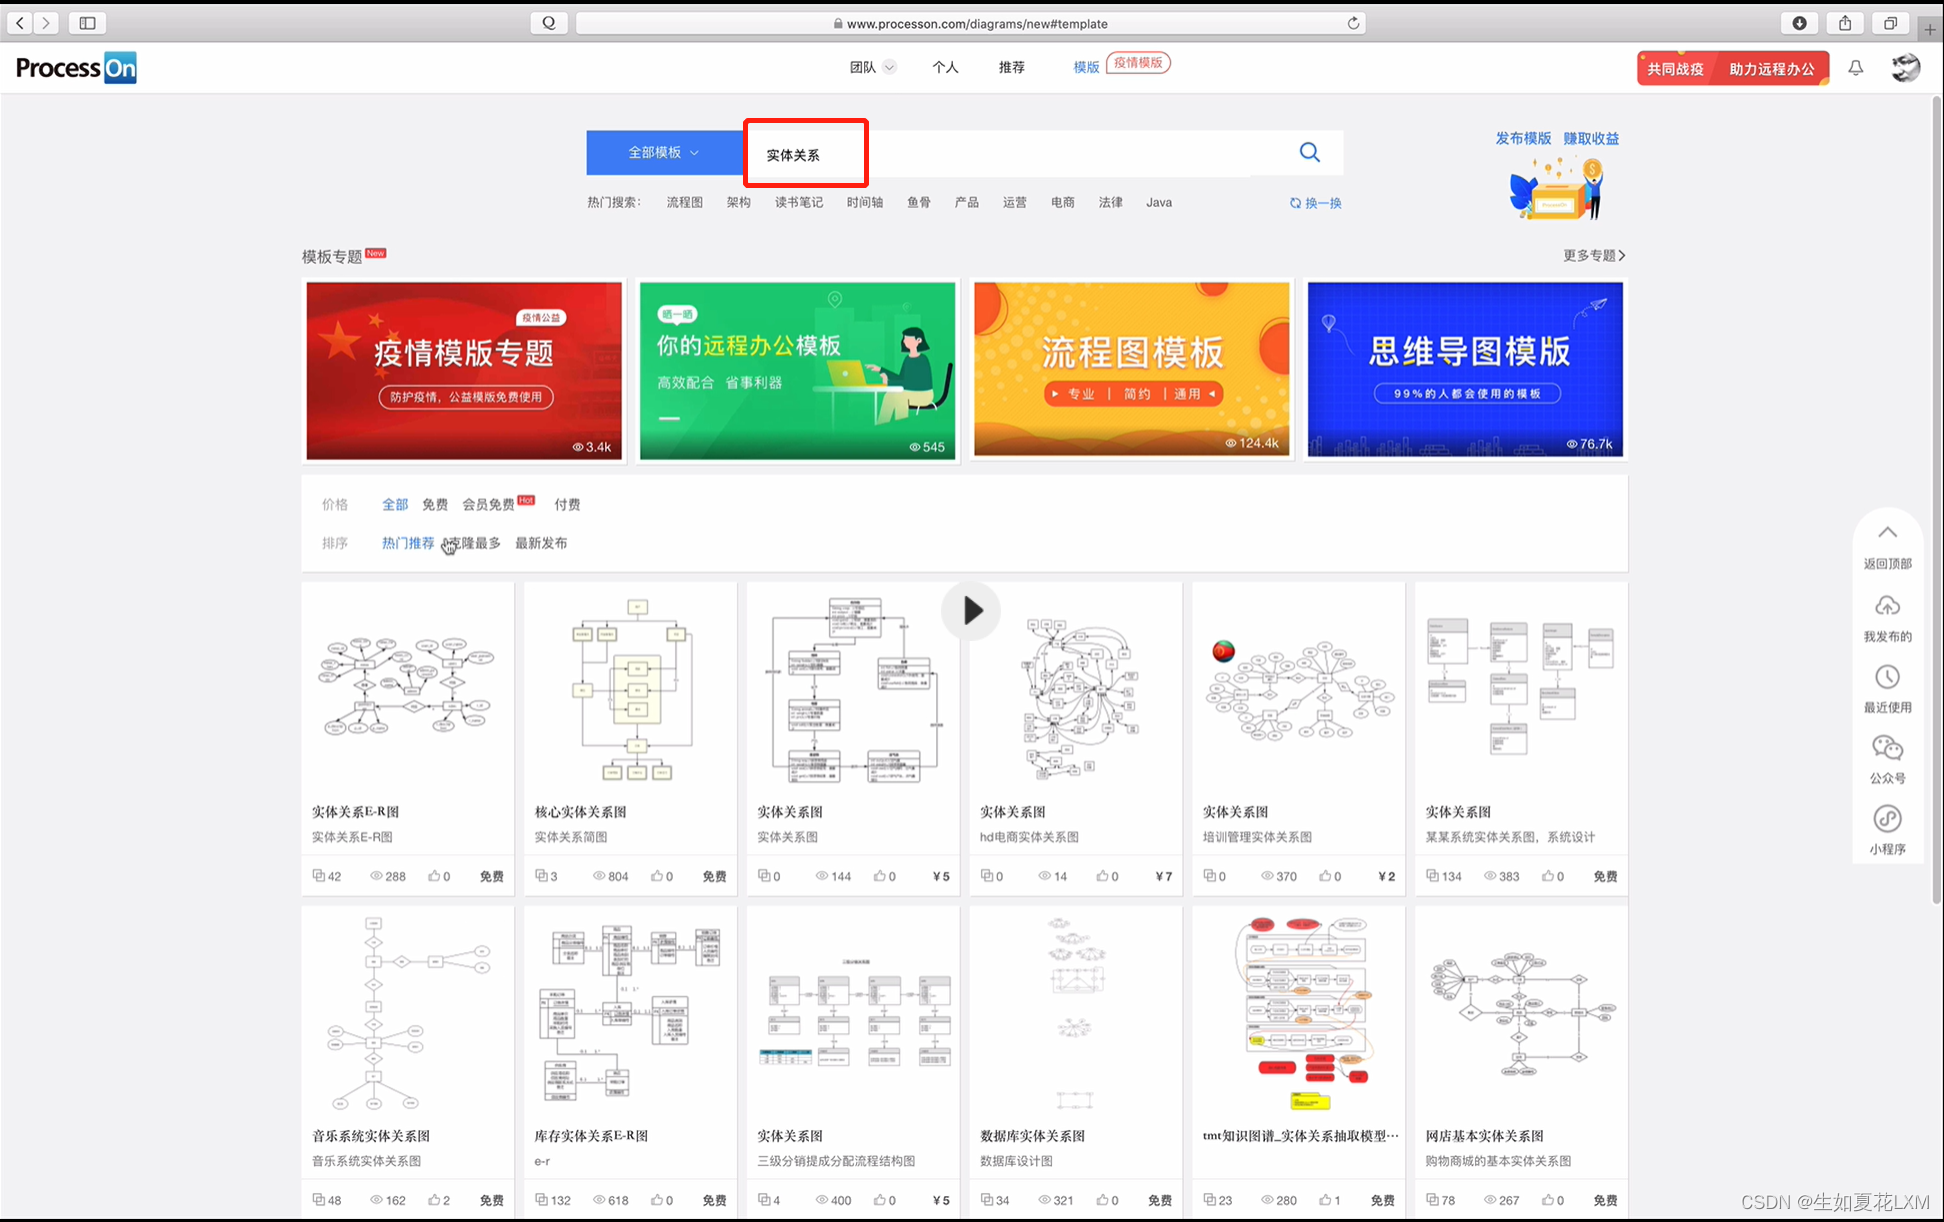
Task: Sort templates by 最新发布
Action: tap(541, 543)
